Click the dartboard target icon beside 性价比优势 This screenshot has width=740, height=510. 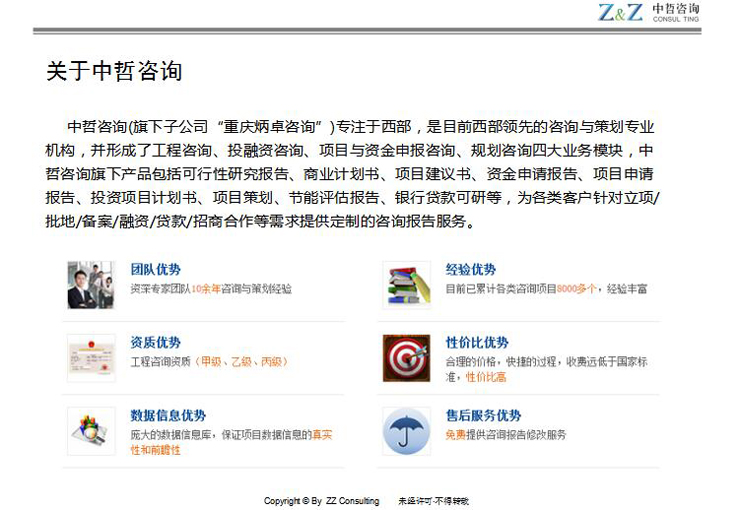pyautogui.click(x=406, y=358)
